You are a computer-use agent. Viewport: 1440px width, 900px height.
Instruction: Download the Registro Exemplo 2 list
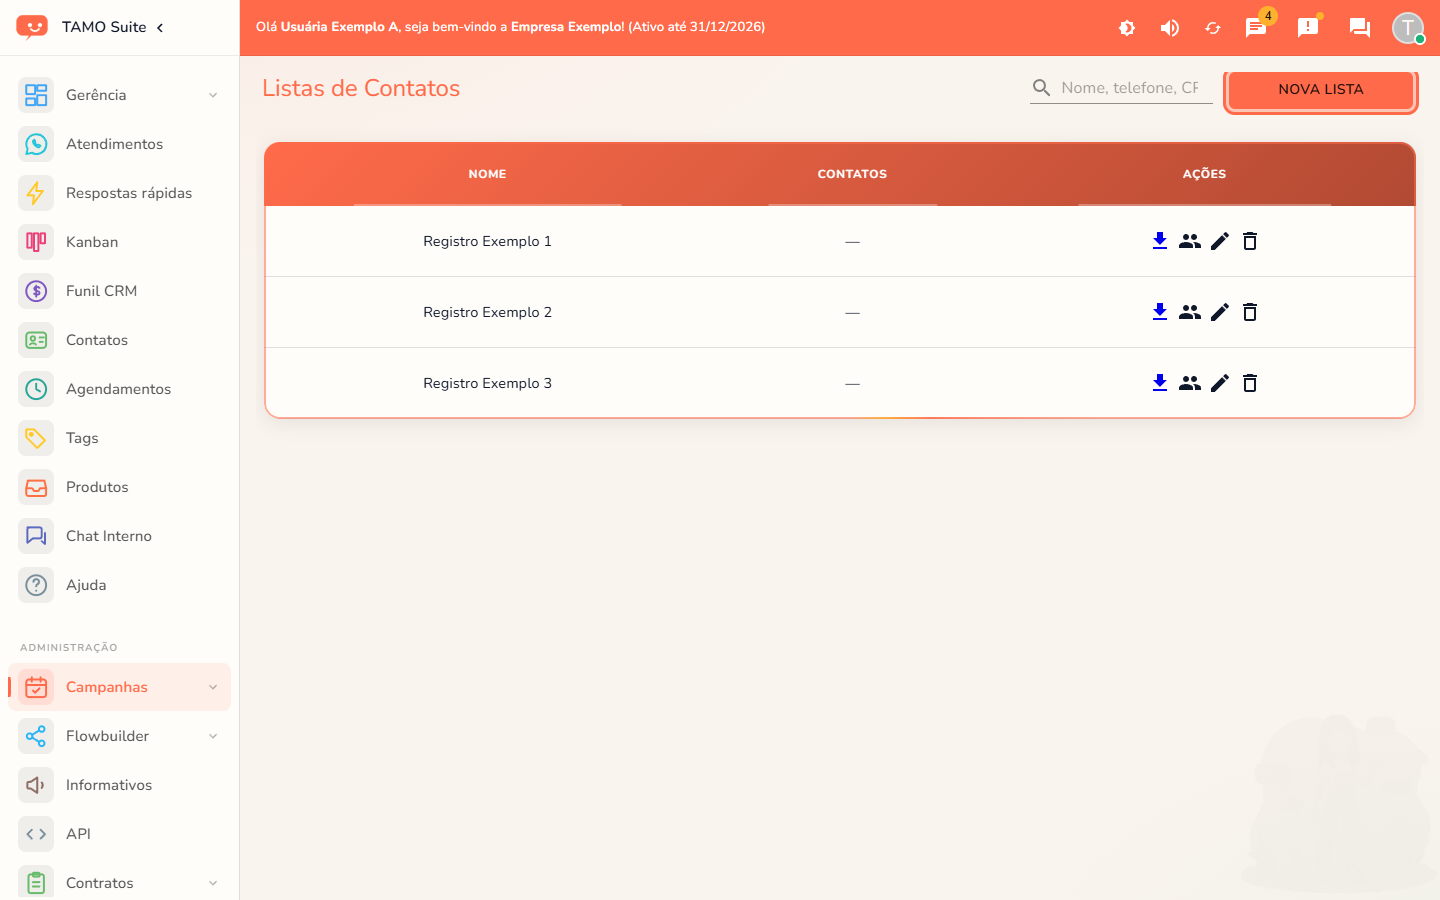pyautogui.click(x=1160, y=312)
